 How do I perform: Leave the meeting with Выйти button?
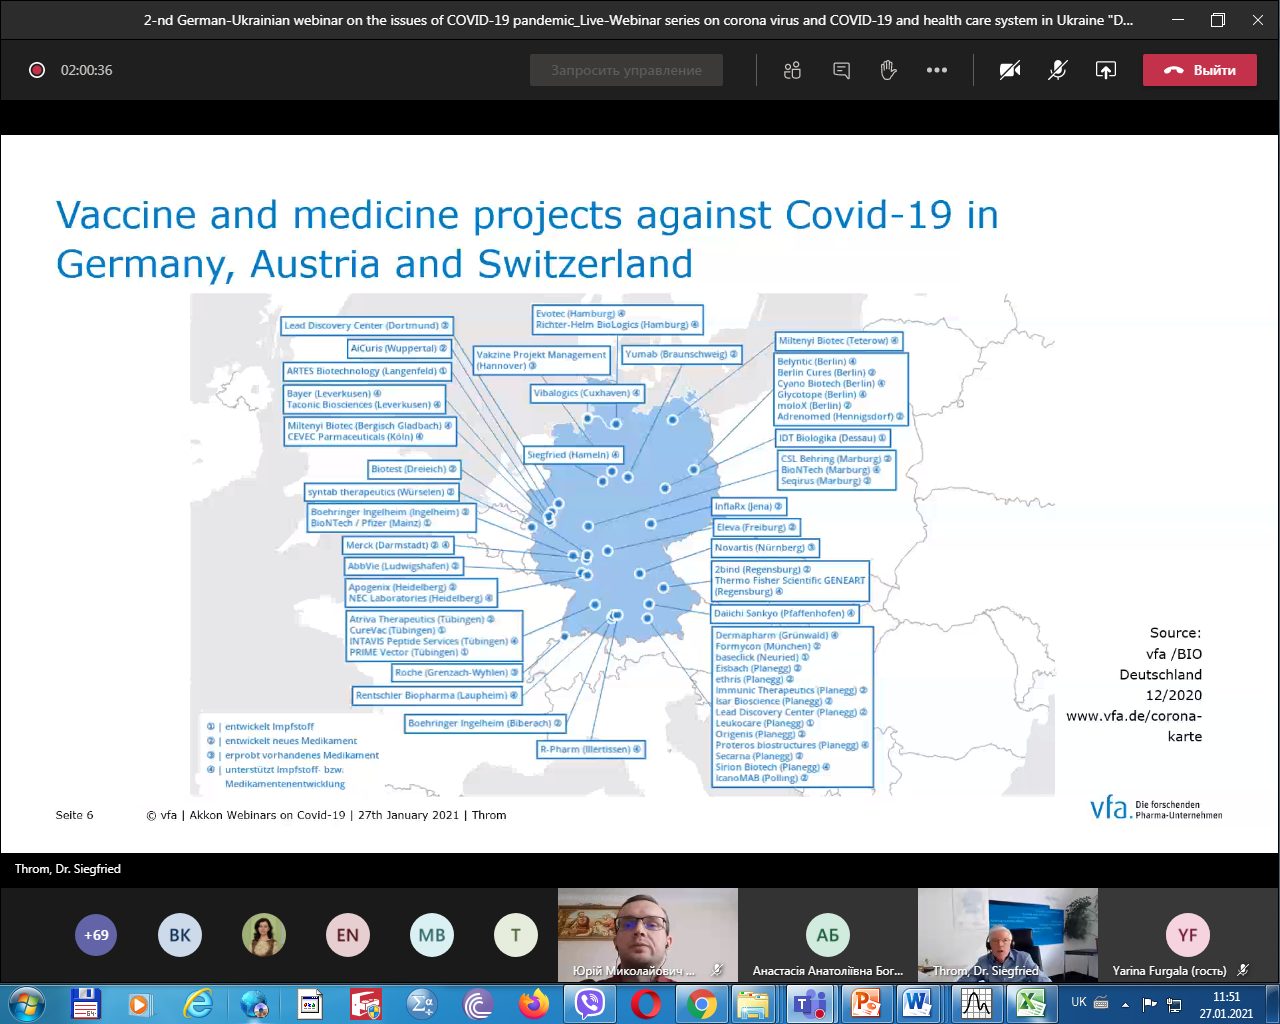tap(1199, 70)
